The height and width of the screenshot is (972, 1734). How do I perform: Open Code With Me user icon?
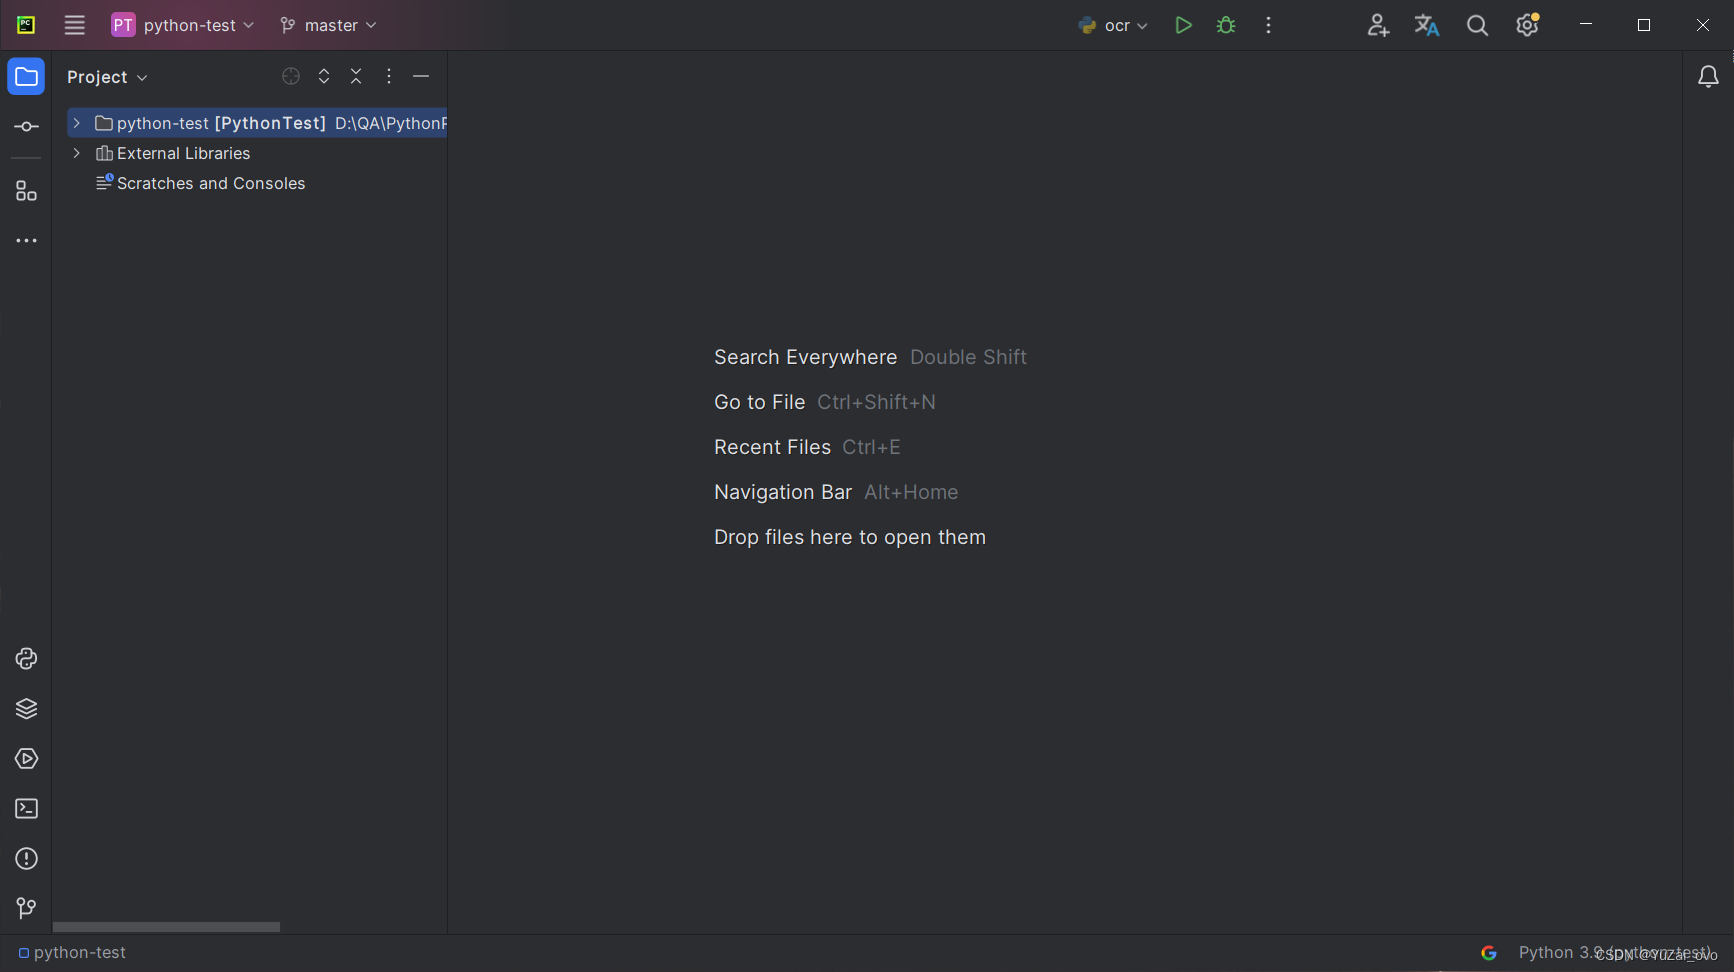1378,25
